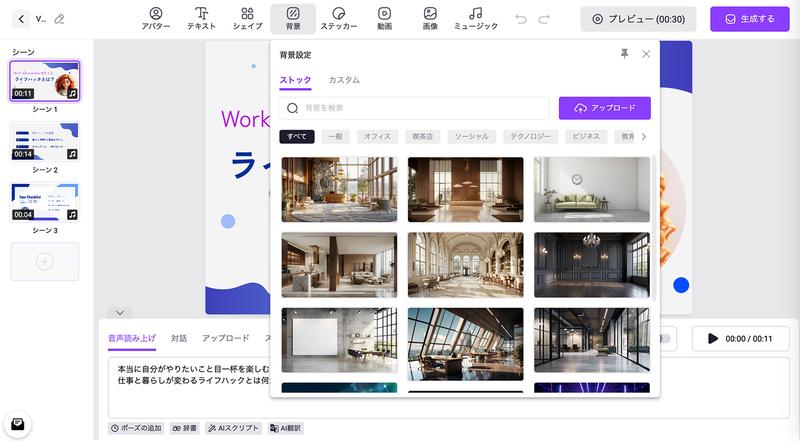Click the purple アップロード button
This screenshot has width=800, height=442.
click(x=604, y=108)
